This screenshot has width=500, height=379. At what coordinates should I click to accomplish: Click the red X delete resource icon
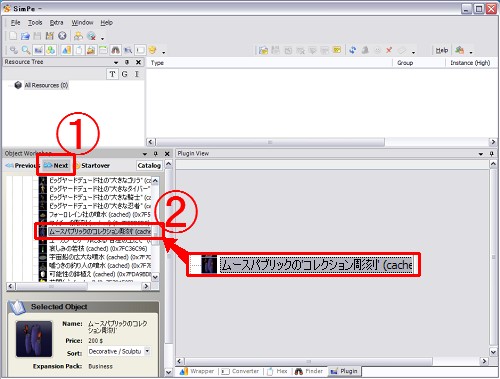click(389, 50)
